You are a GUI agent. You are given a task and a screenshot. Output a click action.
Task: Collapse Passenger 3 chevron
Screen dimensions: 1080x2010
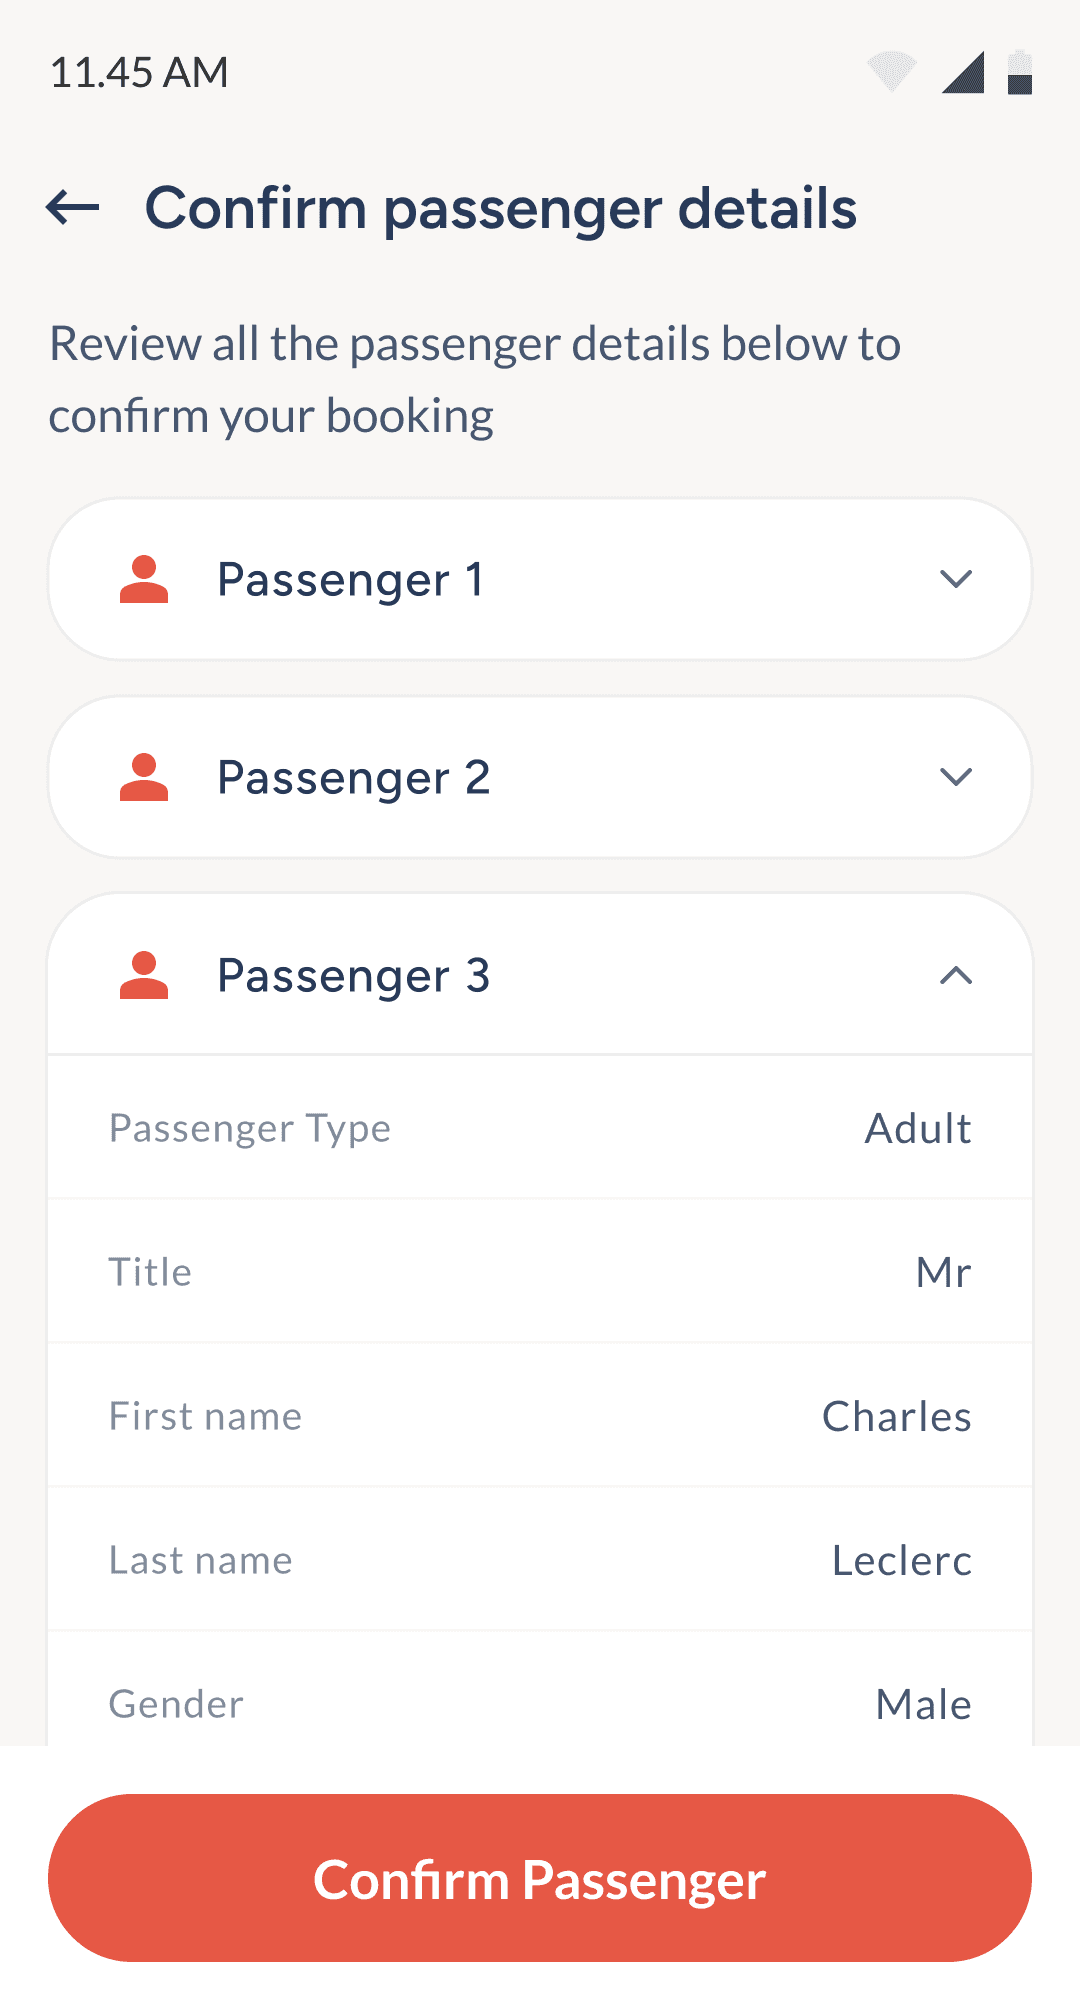coord(956,975)
